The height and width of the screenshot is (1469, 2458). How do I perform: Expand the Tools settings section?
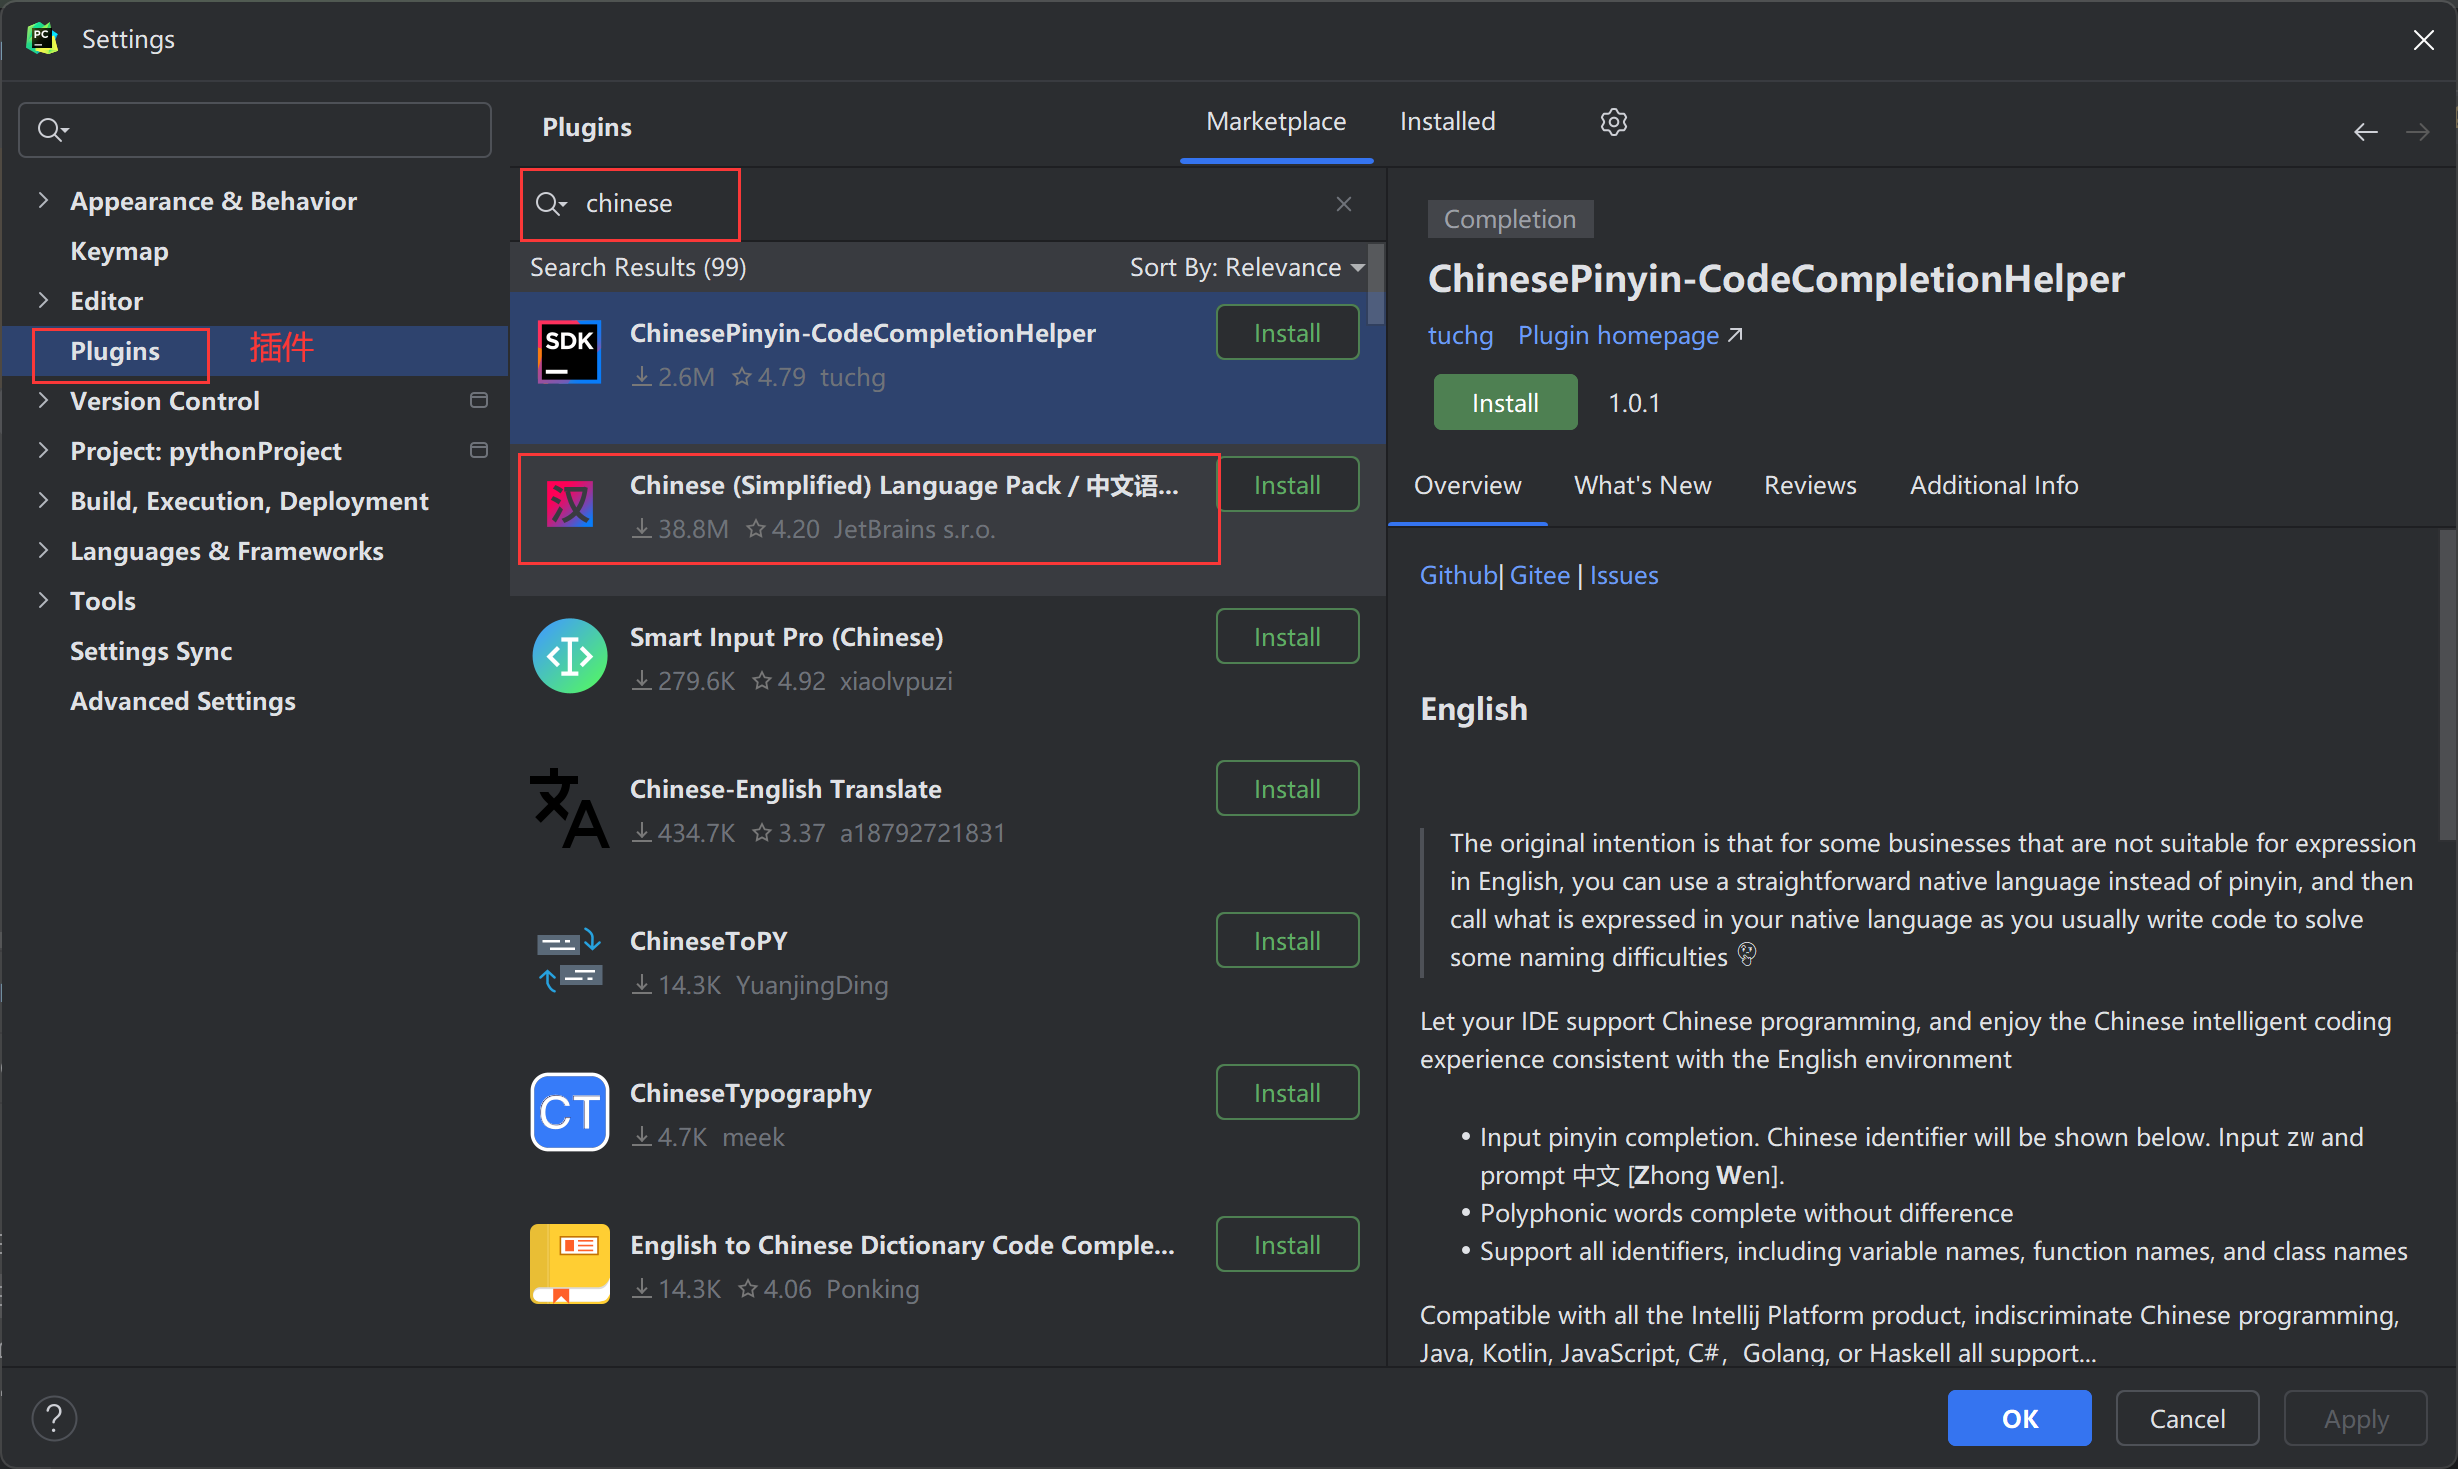(43, 600)
